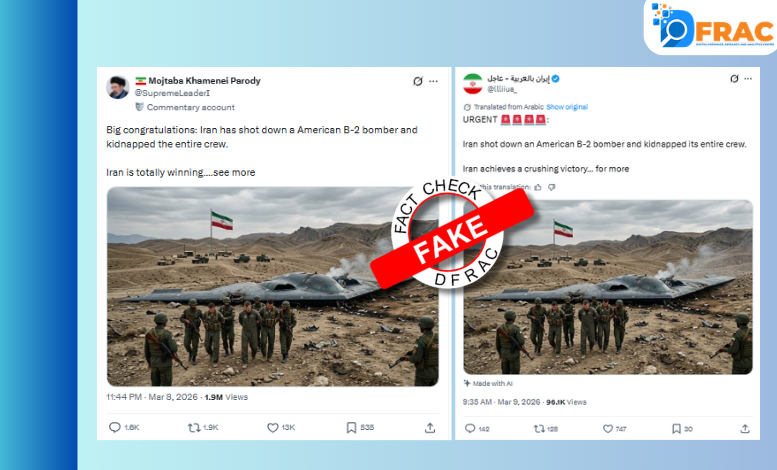Open @SupremeLeaderI profile handle
The height and width of the screenshot is (470, 777).
tap(172, 93)
